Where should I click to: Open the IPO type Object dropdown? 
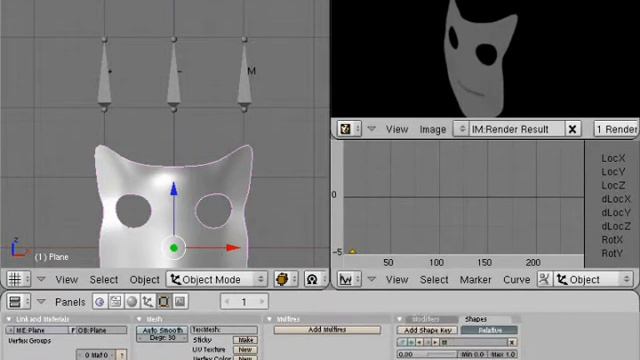tap(593, 279)
